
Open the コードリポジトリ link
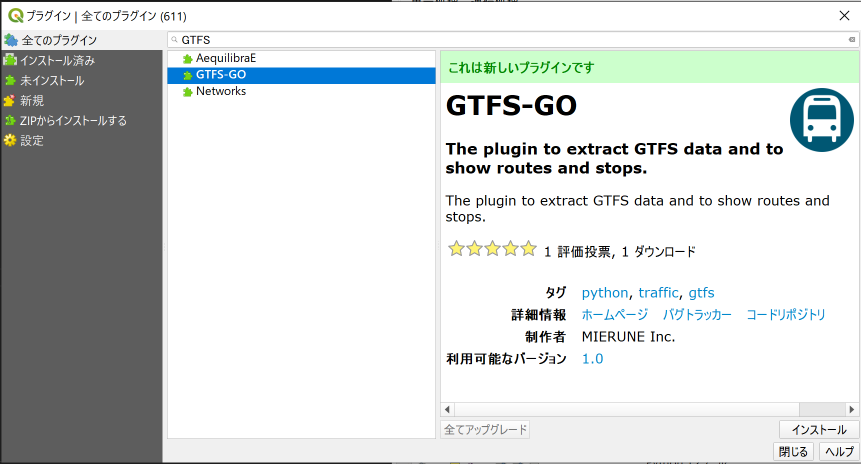[785, 315]
